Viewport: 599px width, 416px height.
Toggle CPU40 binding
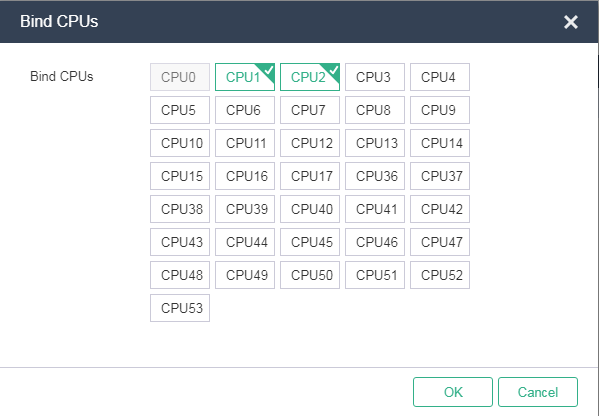point(310,209)
